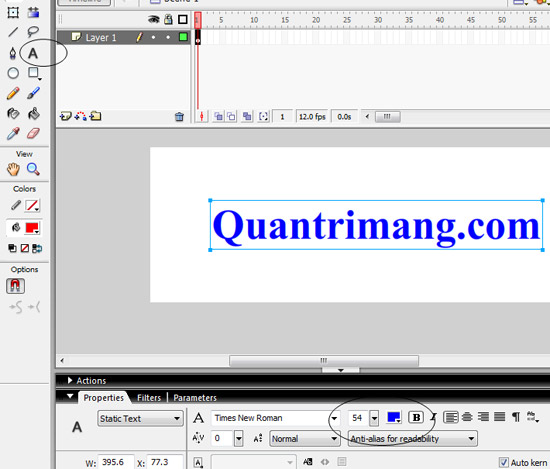
Task: Toggle show all layers as outlines
Action: point(183,19)
